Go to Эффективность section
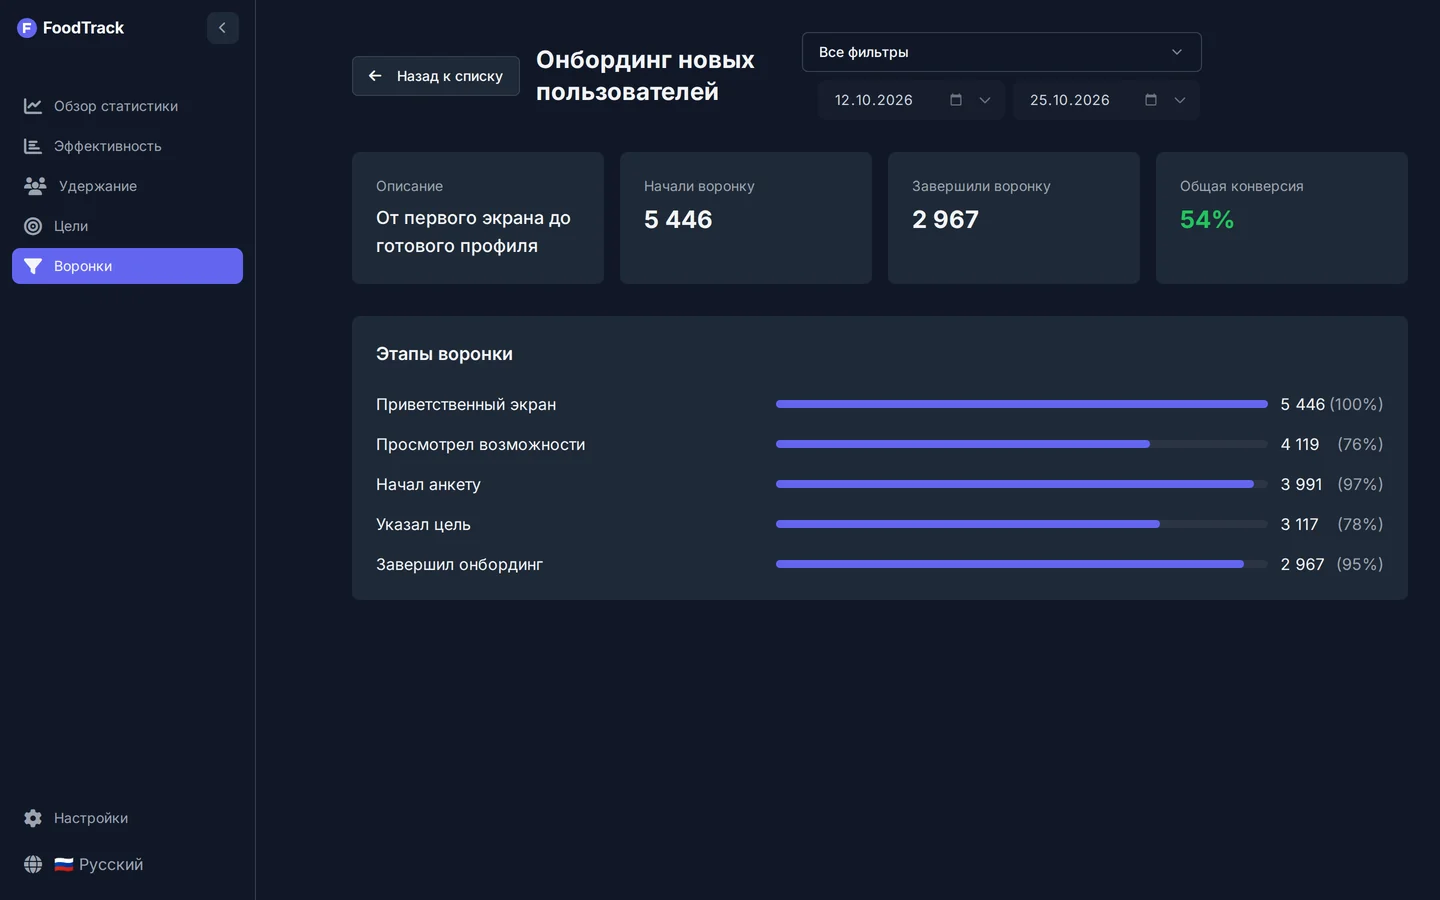This screenshot has height=900, width=1440. (127, 146)
